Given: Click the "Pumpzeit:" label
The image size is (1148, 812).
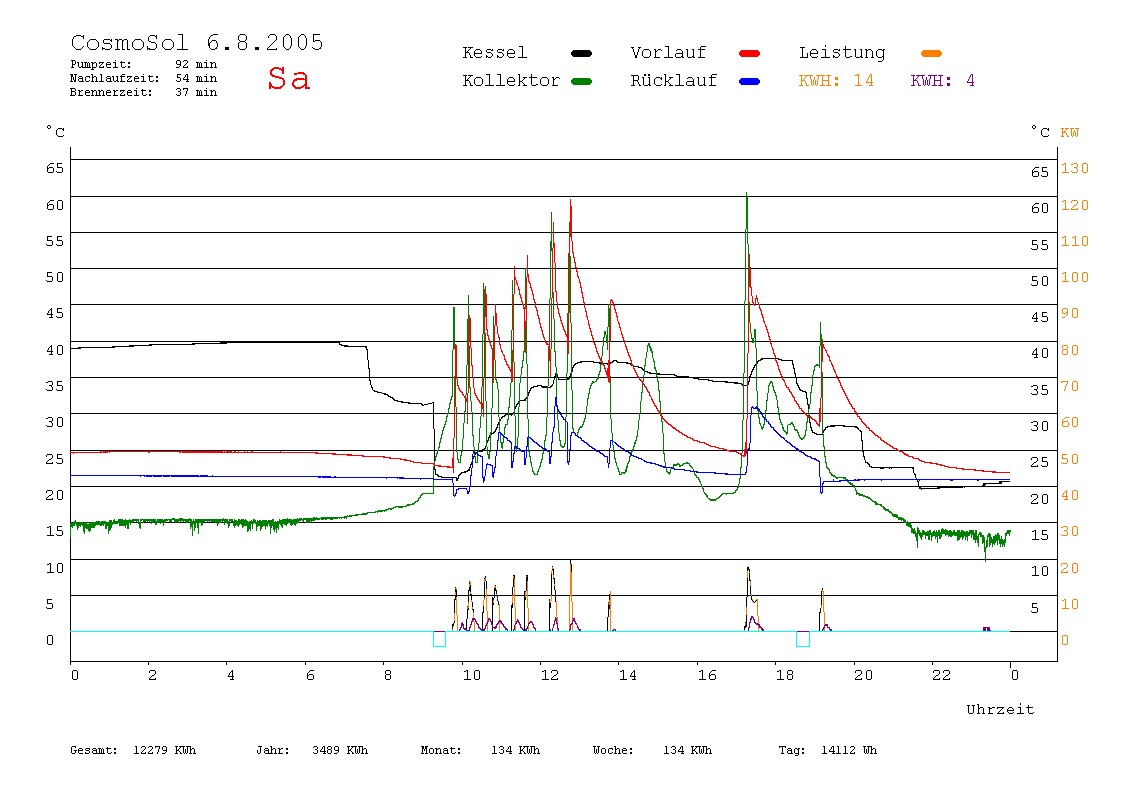Looking at the screenshot, I should point(101,64).
